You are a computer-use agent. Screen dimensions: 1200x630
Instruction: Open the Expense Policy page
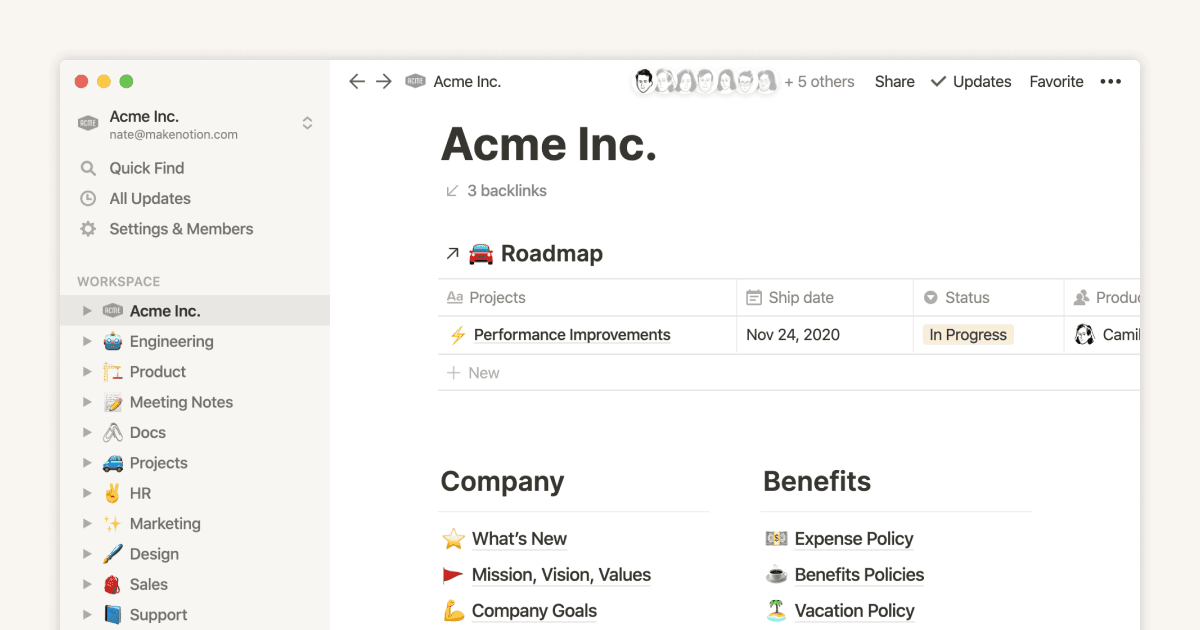[853, 539]
